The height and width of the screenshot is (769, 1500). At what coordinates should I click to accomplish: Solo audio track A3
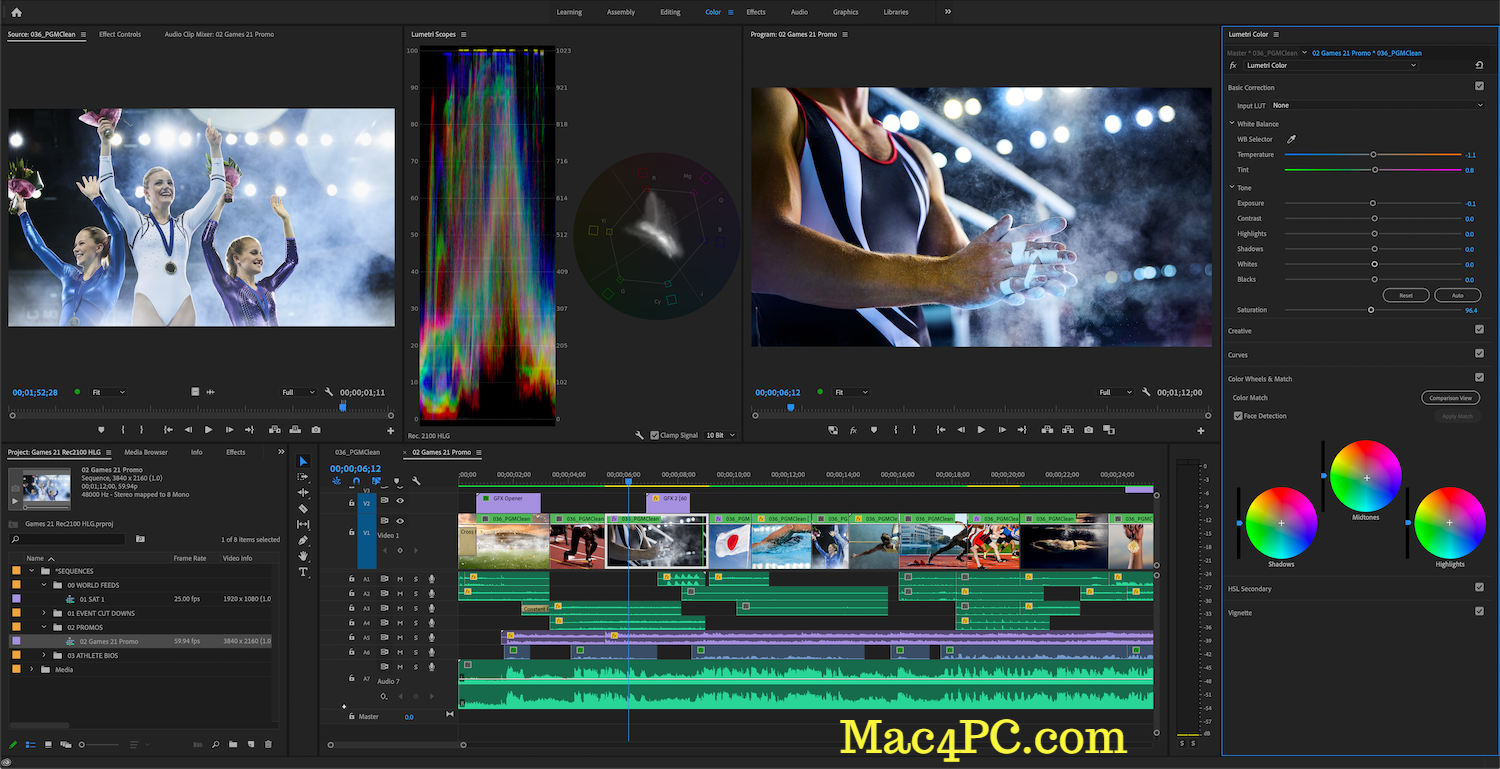415,608
